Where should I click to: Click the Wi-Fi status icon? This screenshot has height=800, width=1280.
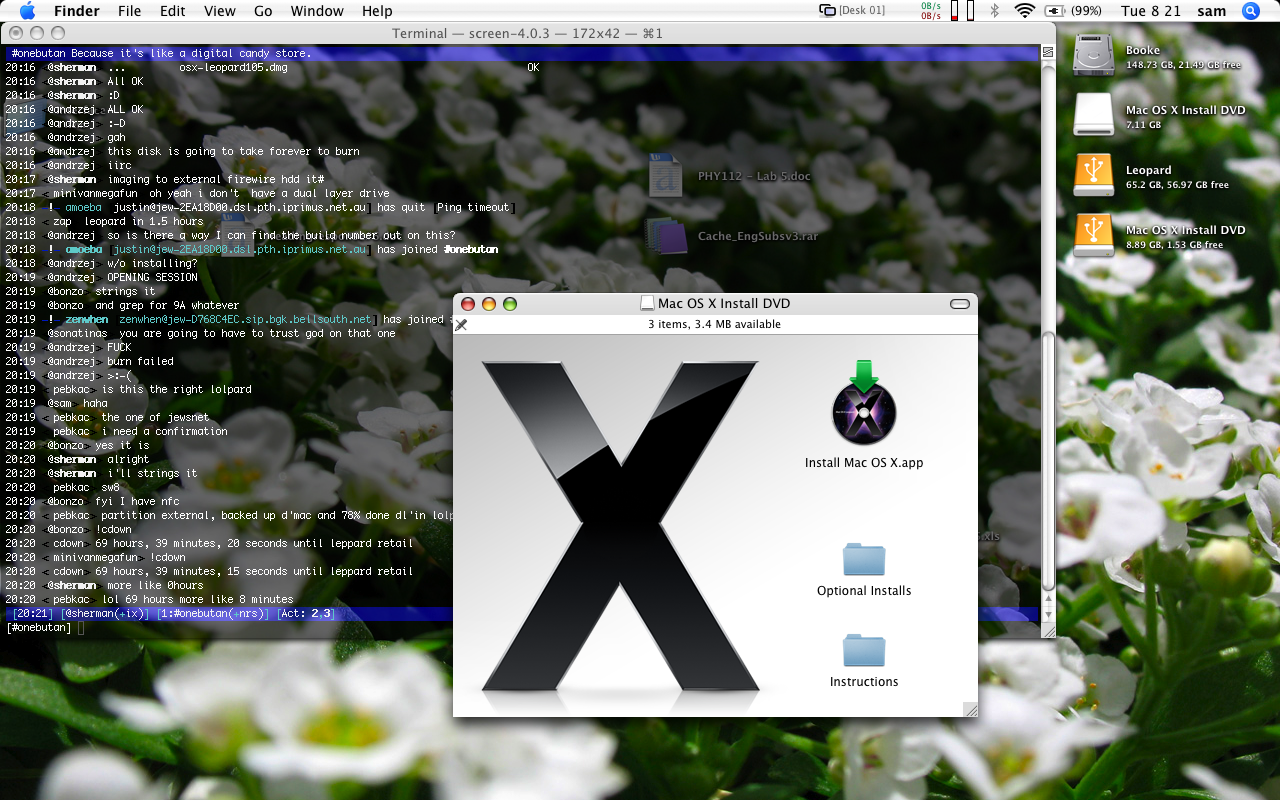[x=1024, y=11]
